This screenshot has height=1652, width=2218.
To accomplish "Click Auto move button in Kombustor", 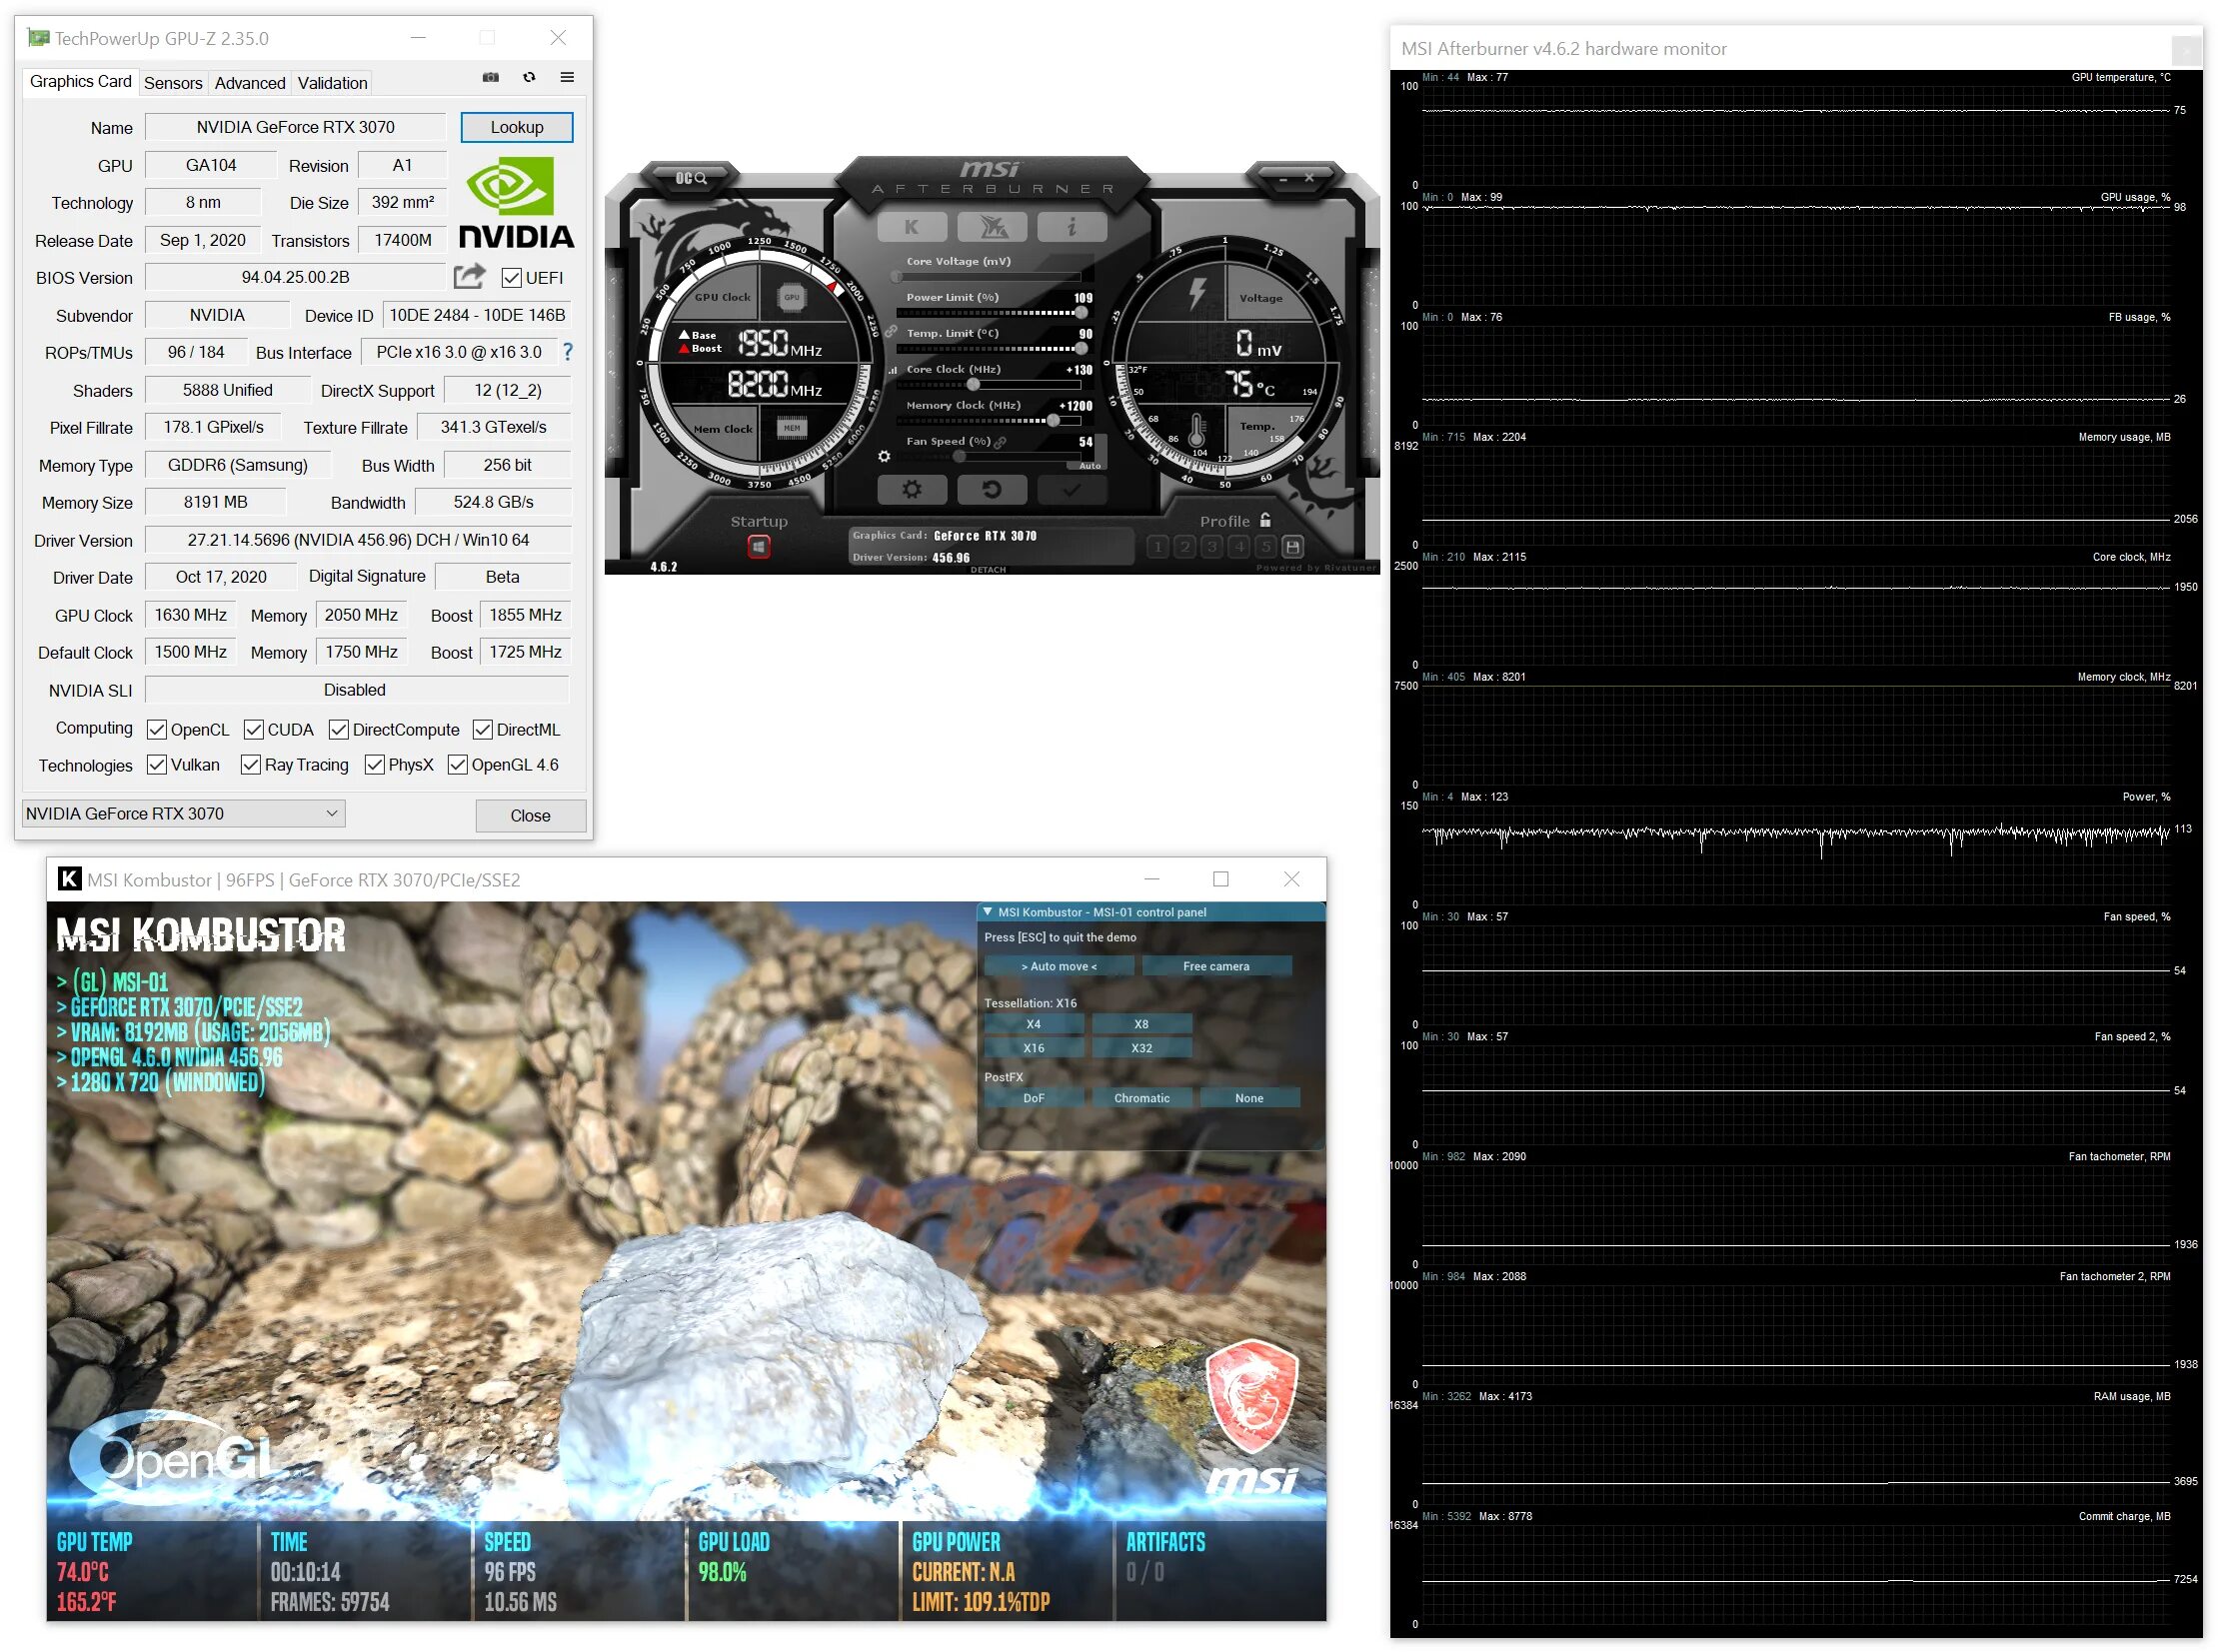I will coord(1059,967).
